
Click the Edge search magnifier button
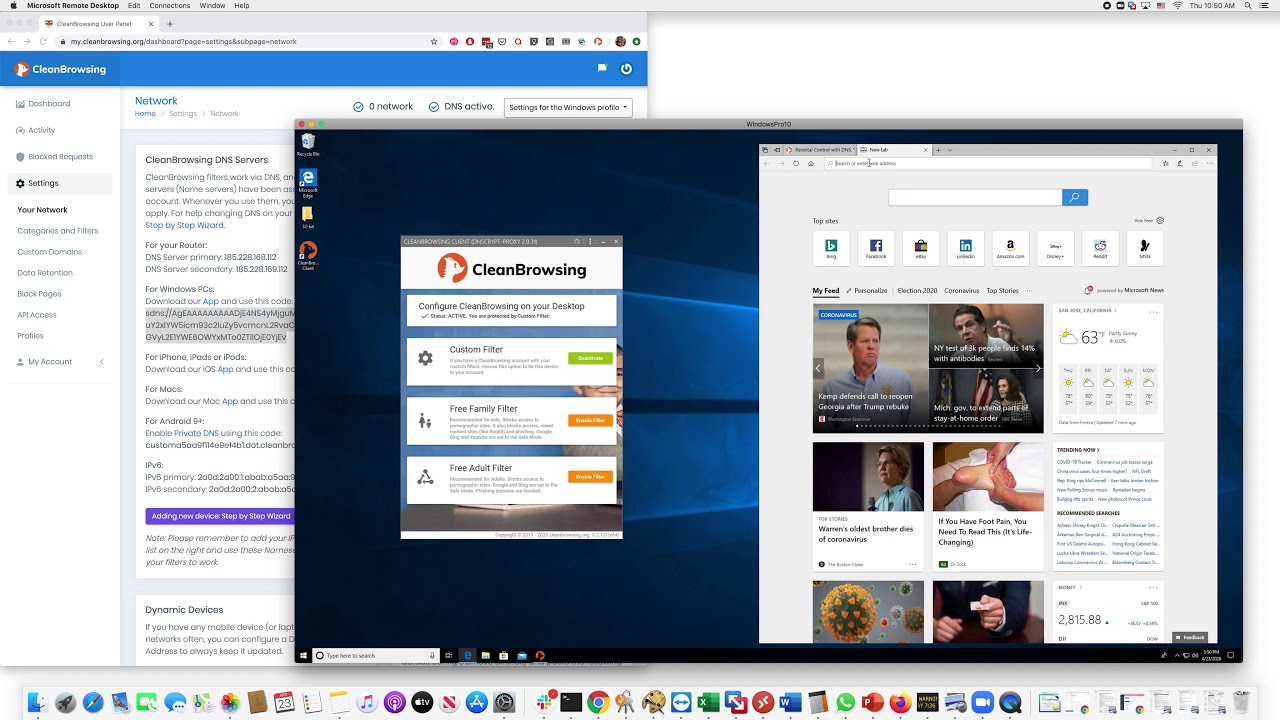tap(1075, 198)
